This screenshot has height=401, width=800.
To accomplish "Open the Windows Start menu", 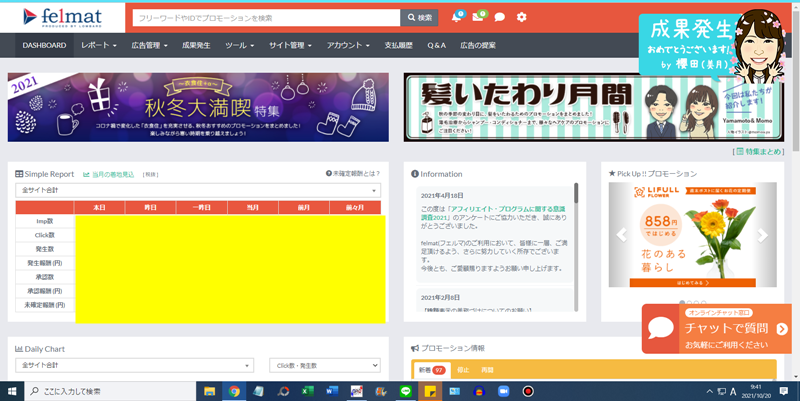I will (11, 391).
